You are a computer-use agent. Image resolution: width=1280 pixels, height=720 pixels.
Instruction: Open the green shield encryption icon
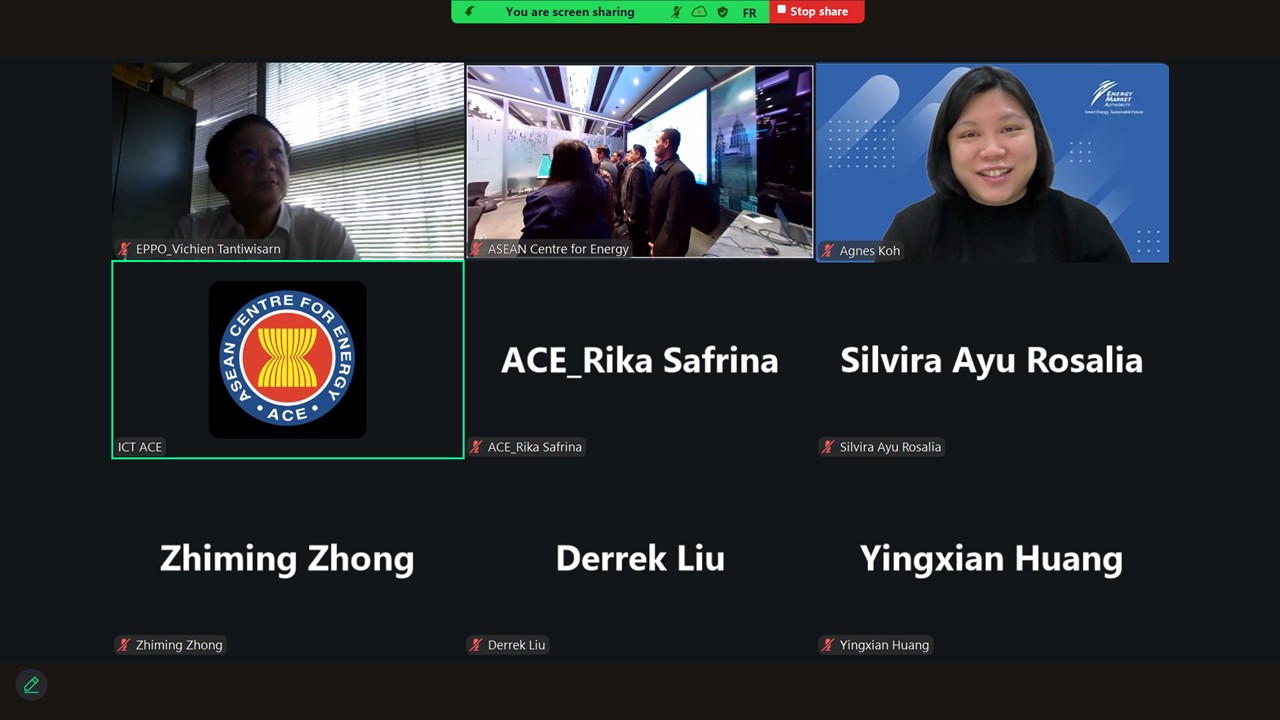(x=723, y=12)
